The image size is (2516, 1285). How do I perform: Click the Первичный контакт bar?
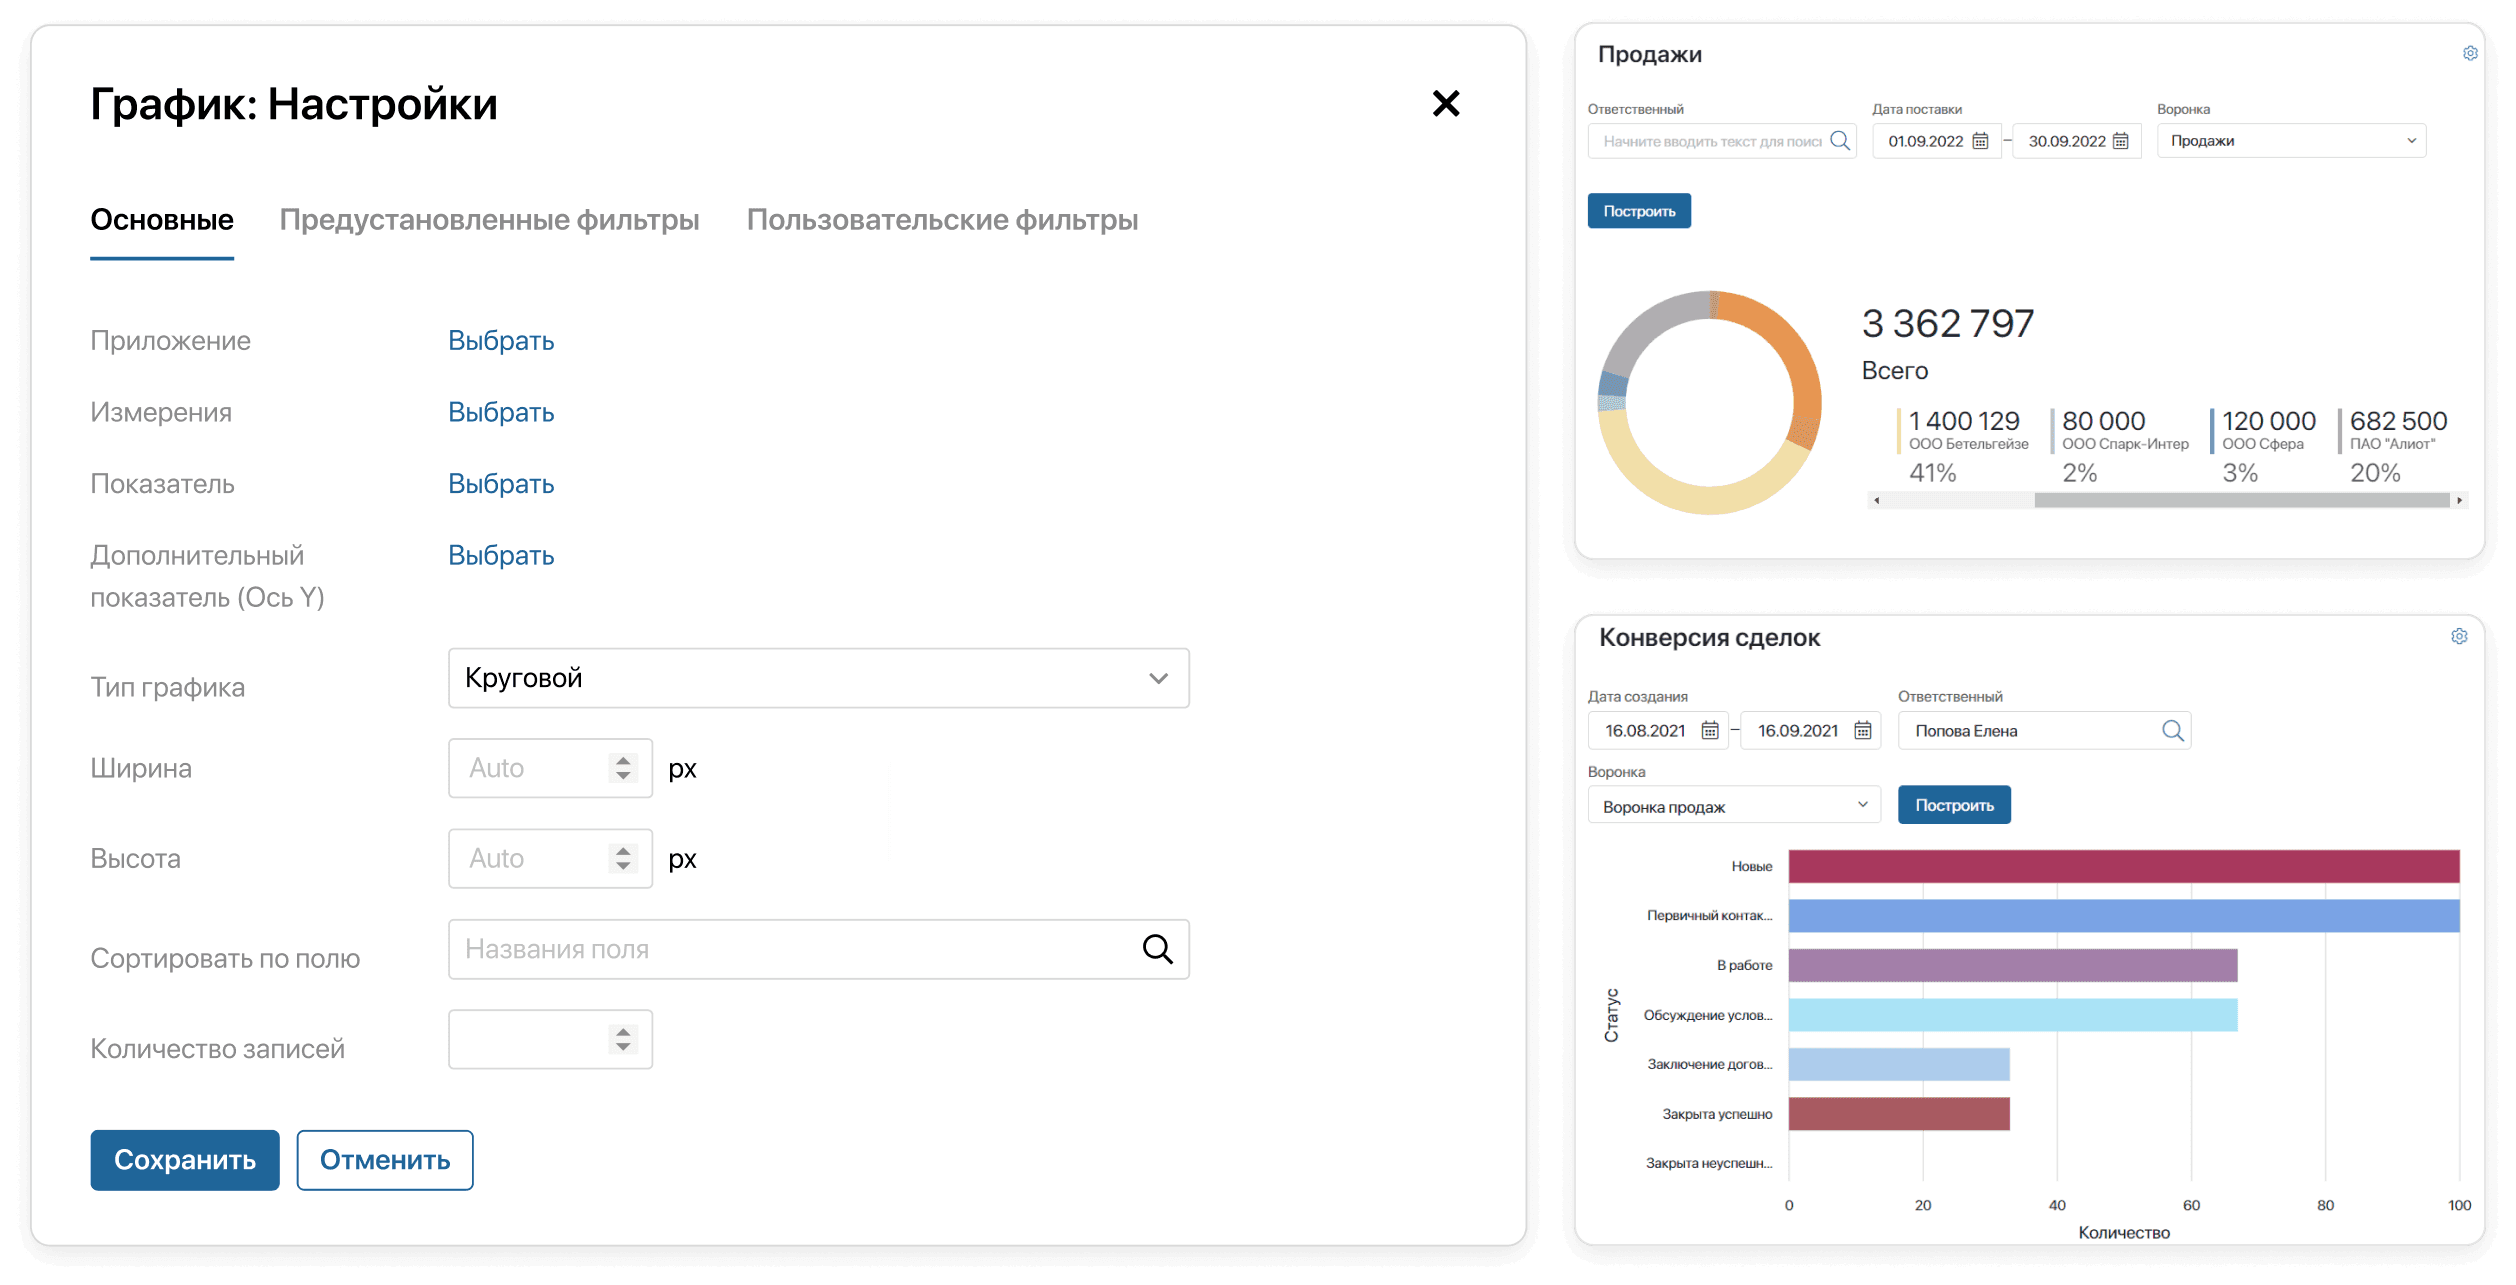(x=2124, y=916)
